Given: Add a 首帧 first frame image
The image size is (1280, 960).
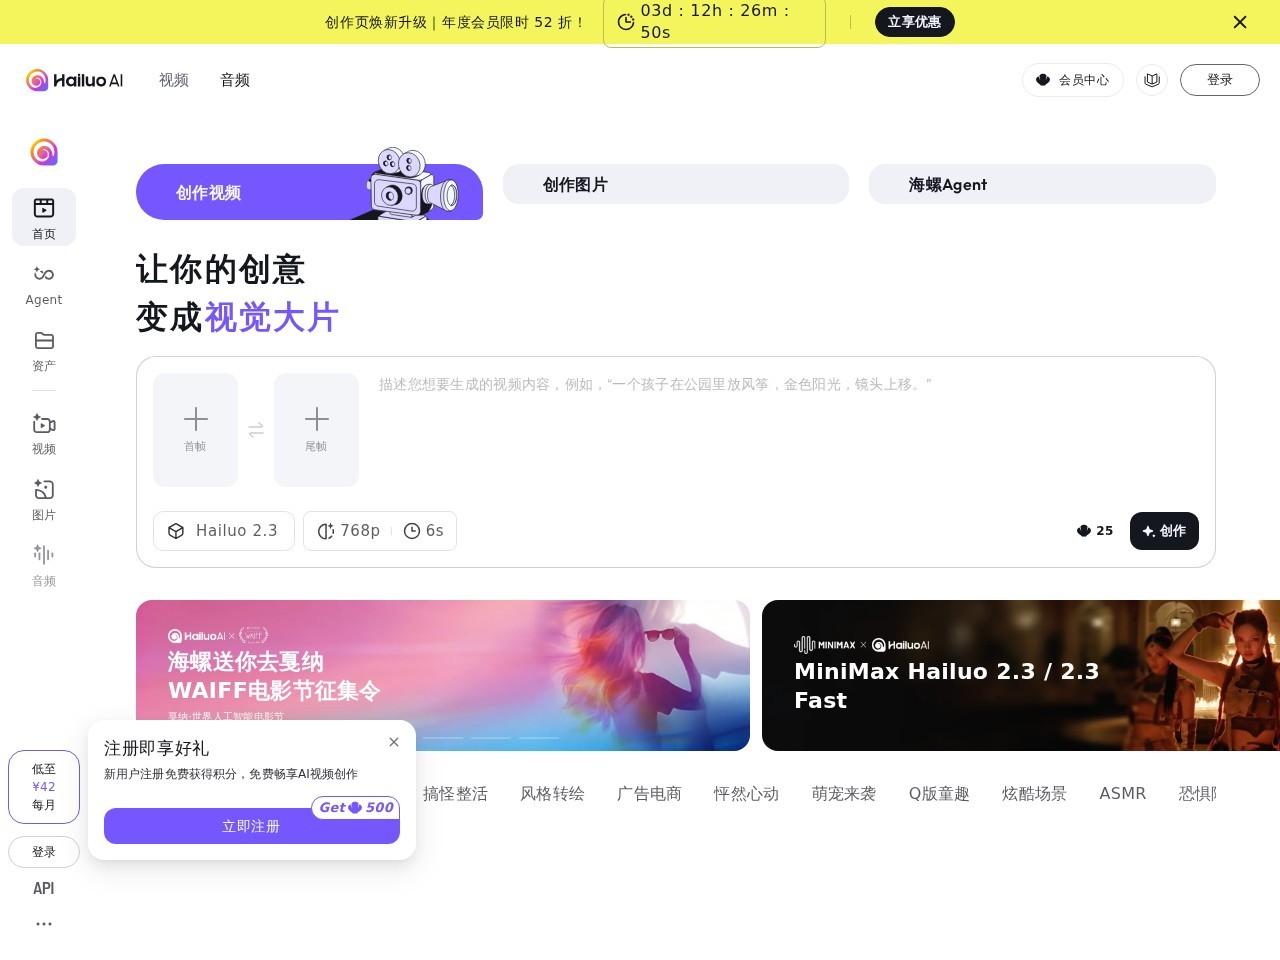Looking at the screenshot, I should point(195,429).
